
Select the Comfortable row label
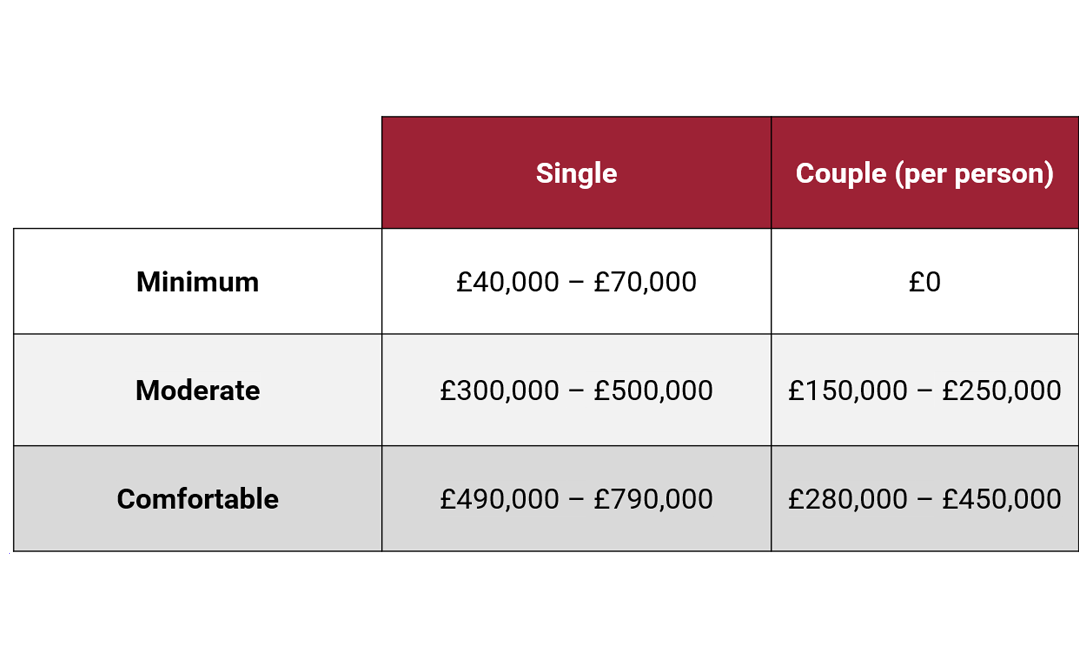[197, 499]
